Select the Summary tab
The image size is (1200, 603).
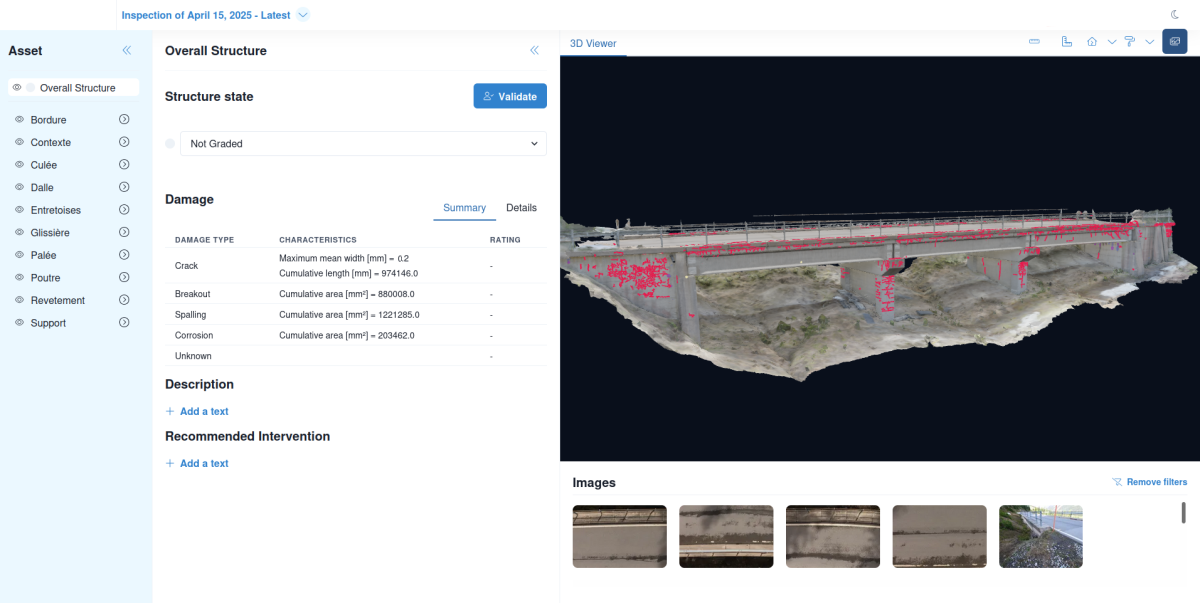click(464, 208)
